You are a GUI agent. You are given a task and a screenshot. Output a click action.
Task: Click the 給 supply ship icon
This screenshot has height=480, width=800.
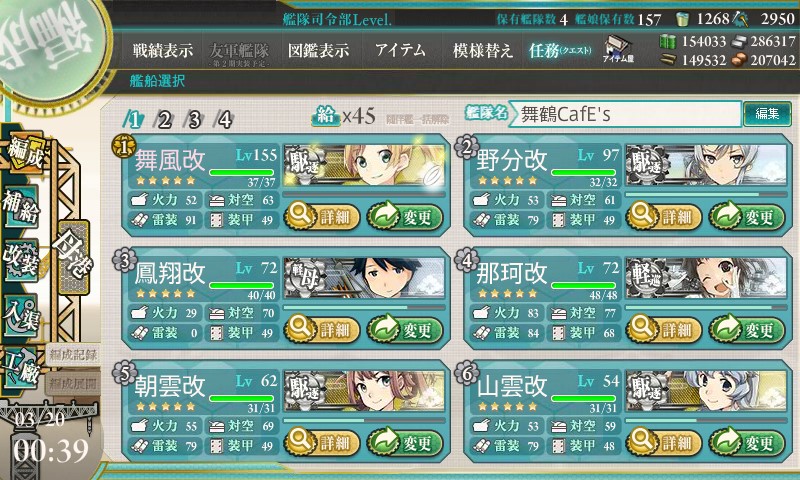[326, 116]
